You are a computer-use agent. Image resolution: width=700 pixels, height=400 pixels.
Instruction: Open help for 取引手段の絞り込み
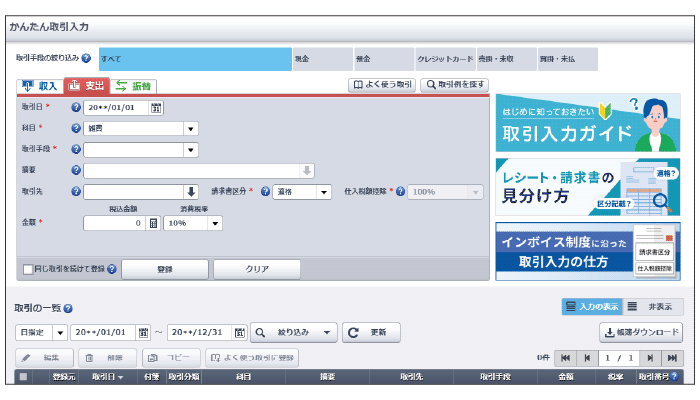(86, 58)
